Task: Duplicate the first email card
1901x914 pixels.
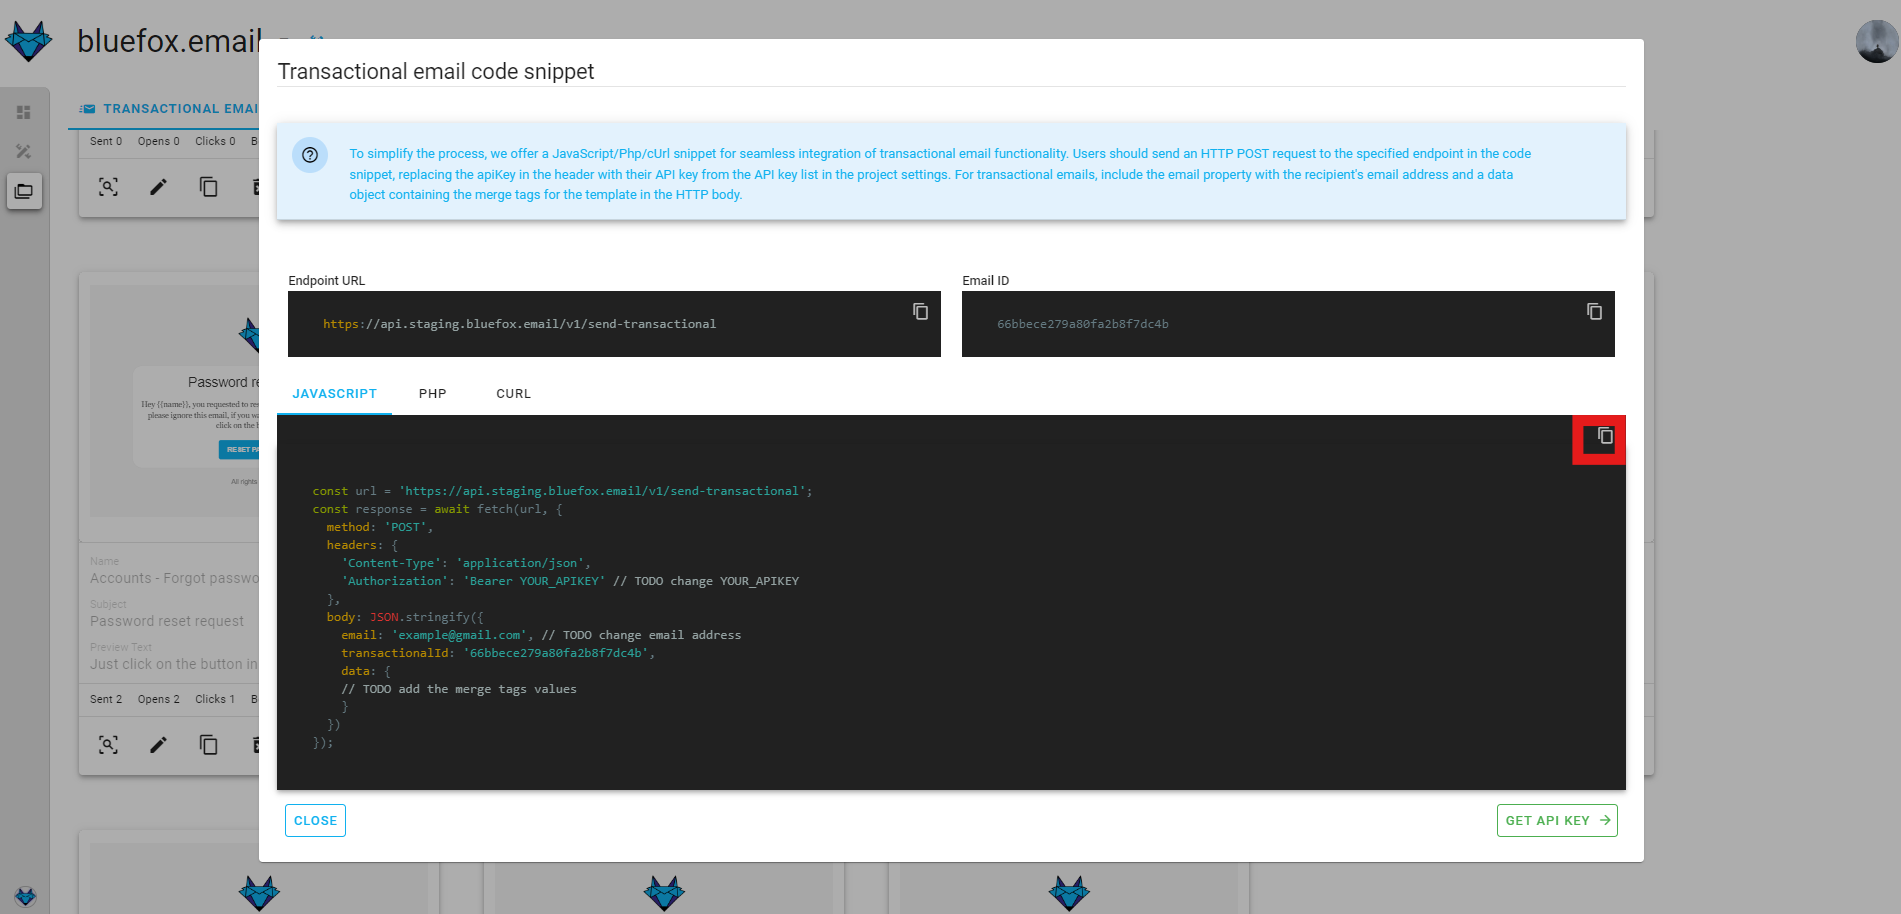Action: (208, 187)
